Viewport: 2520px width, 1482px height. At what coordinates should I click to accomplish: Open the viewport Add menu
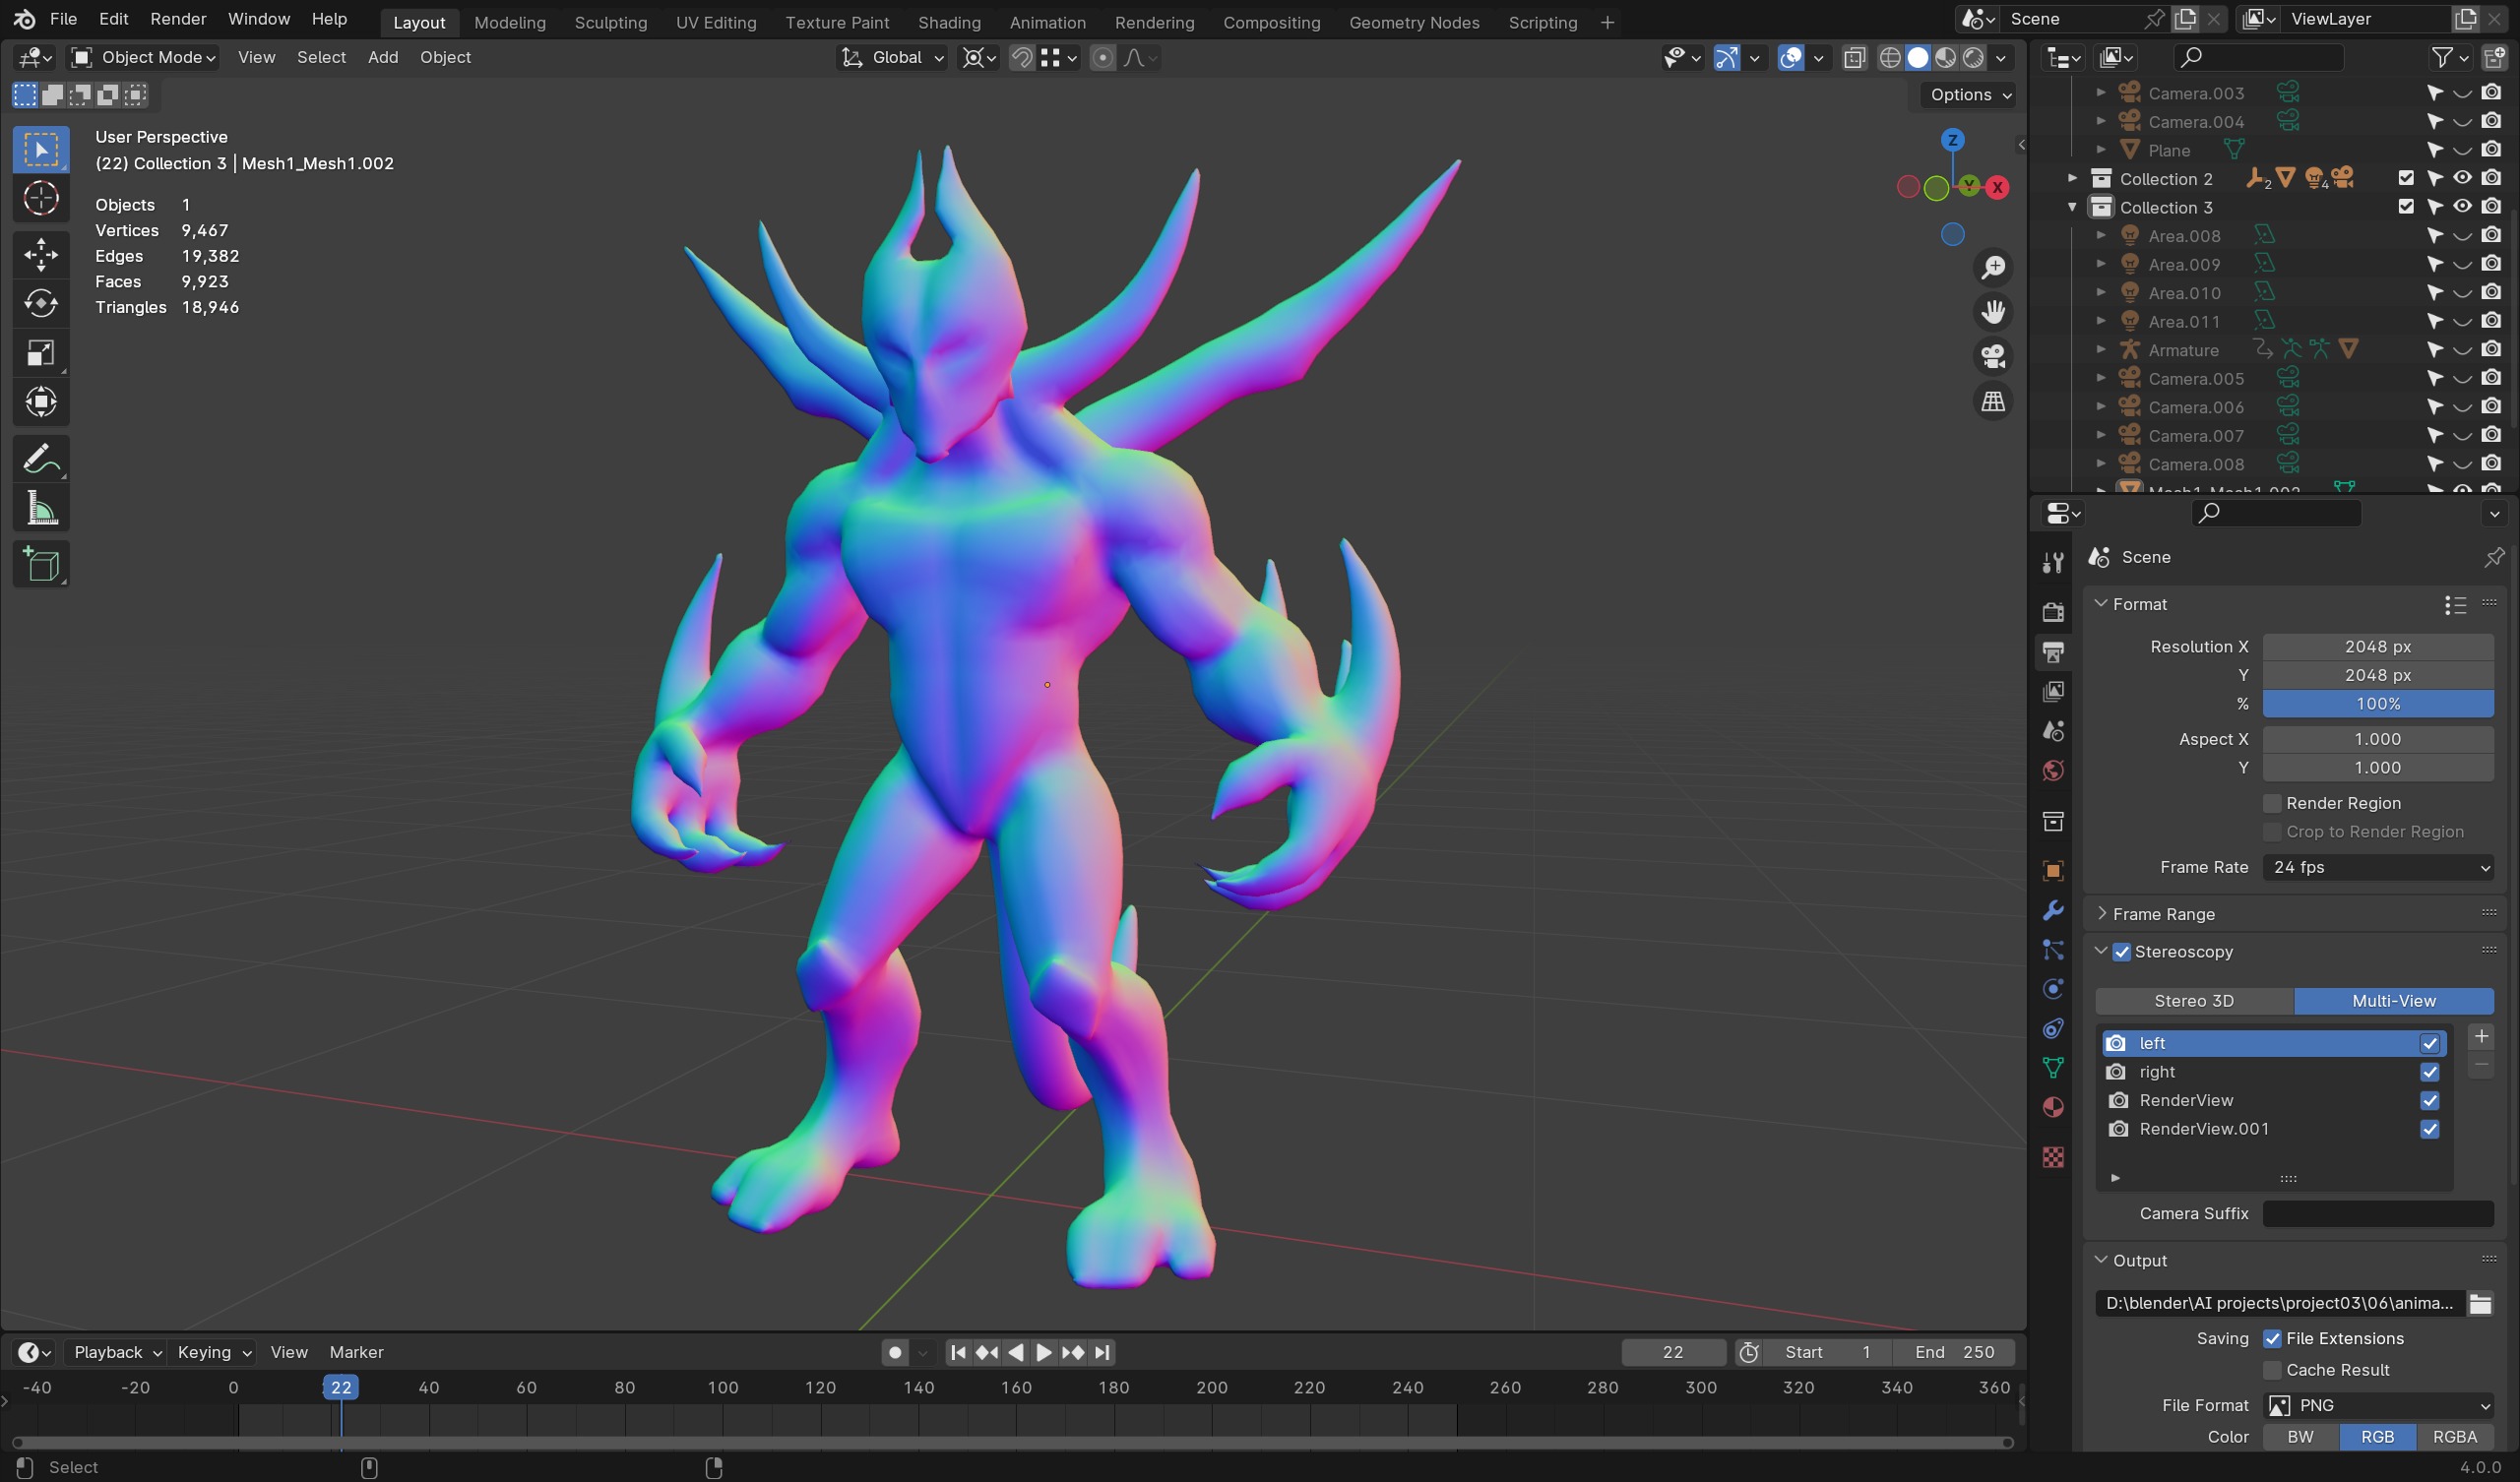[383, 58]
